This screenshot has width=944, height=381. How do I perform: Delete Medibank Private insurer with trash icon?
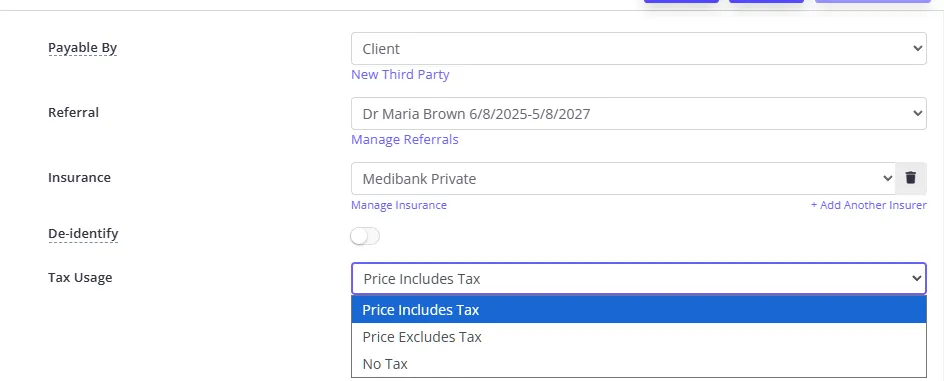point(910,178)
